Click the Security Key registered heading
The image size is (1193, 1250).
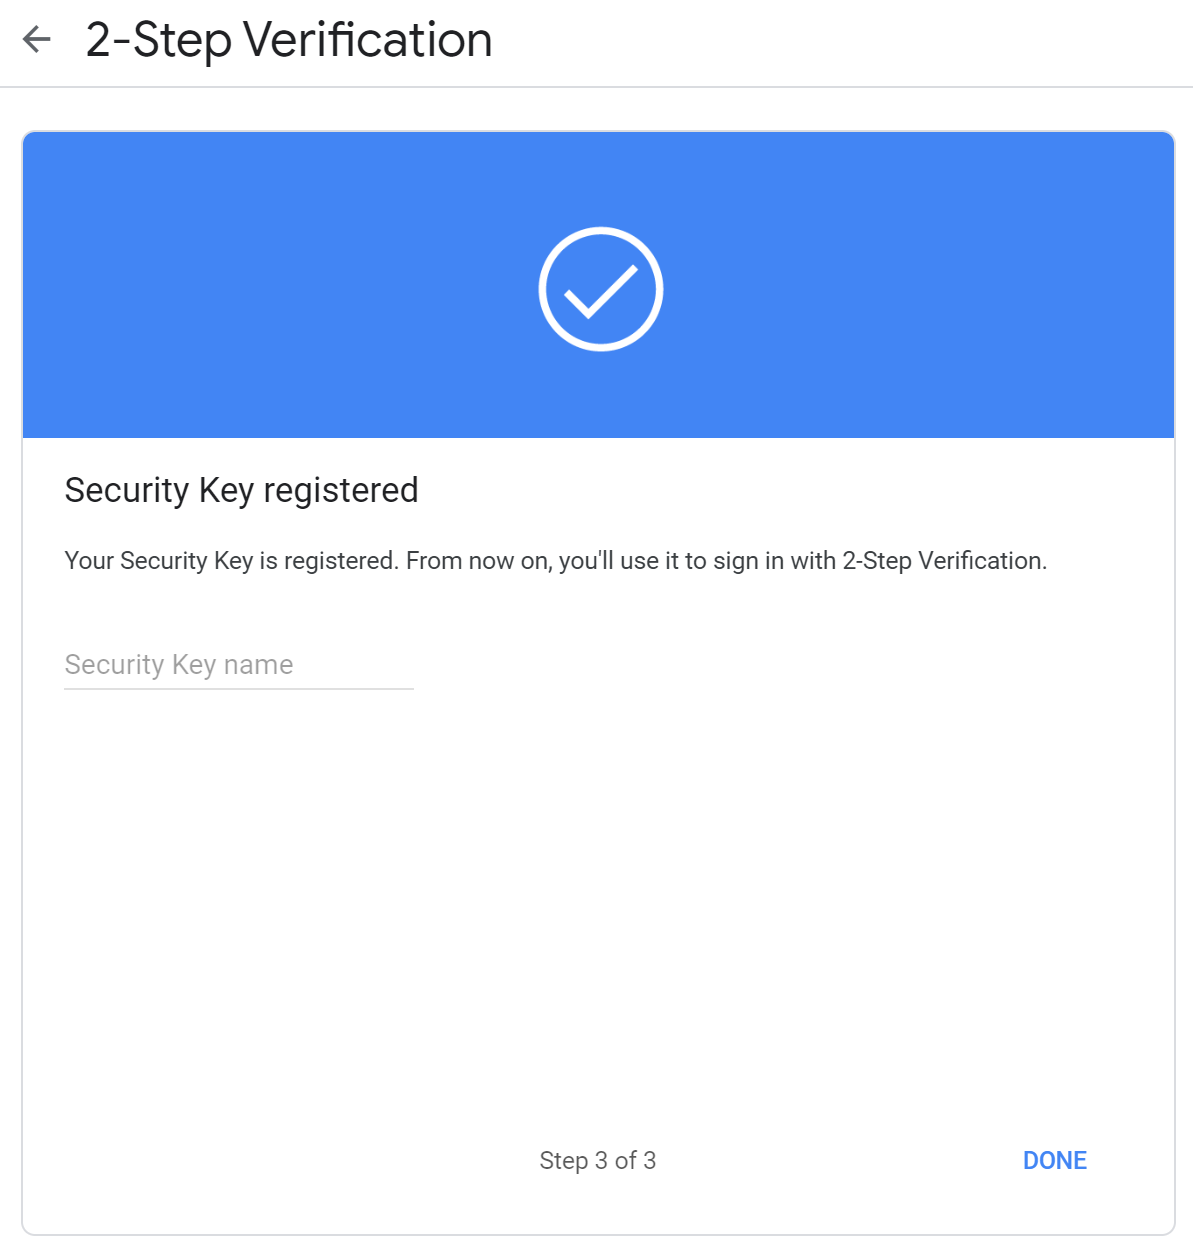click(x=241, y=490)
